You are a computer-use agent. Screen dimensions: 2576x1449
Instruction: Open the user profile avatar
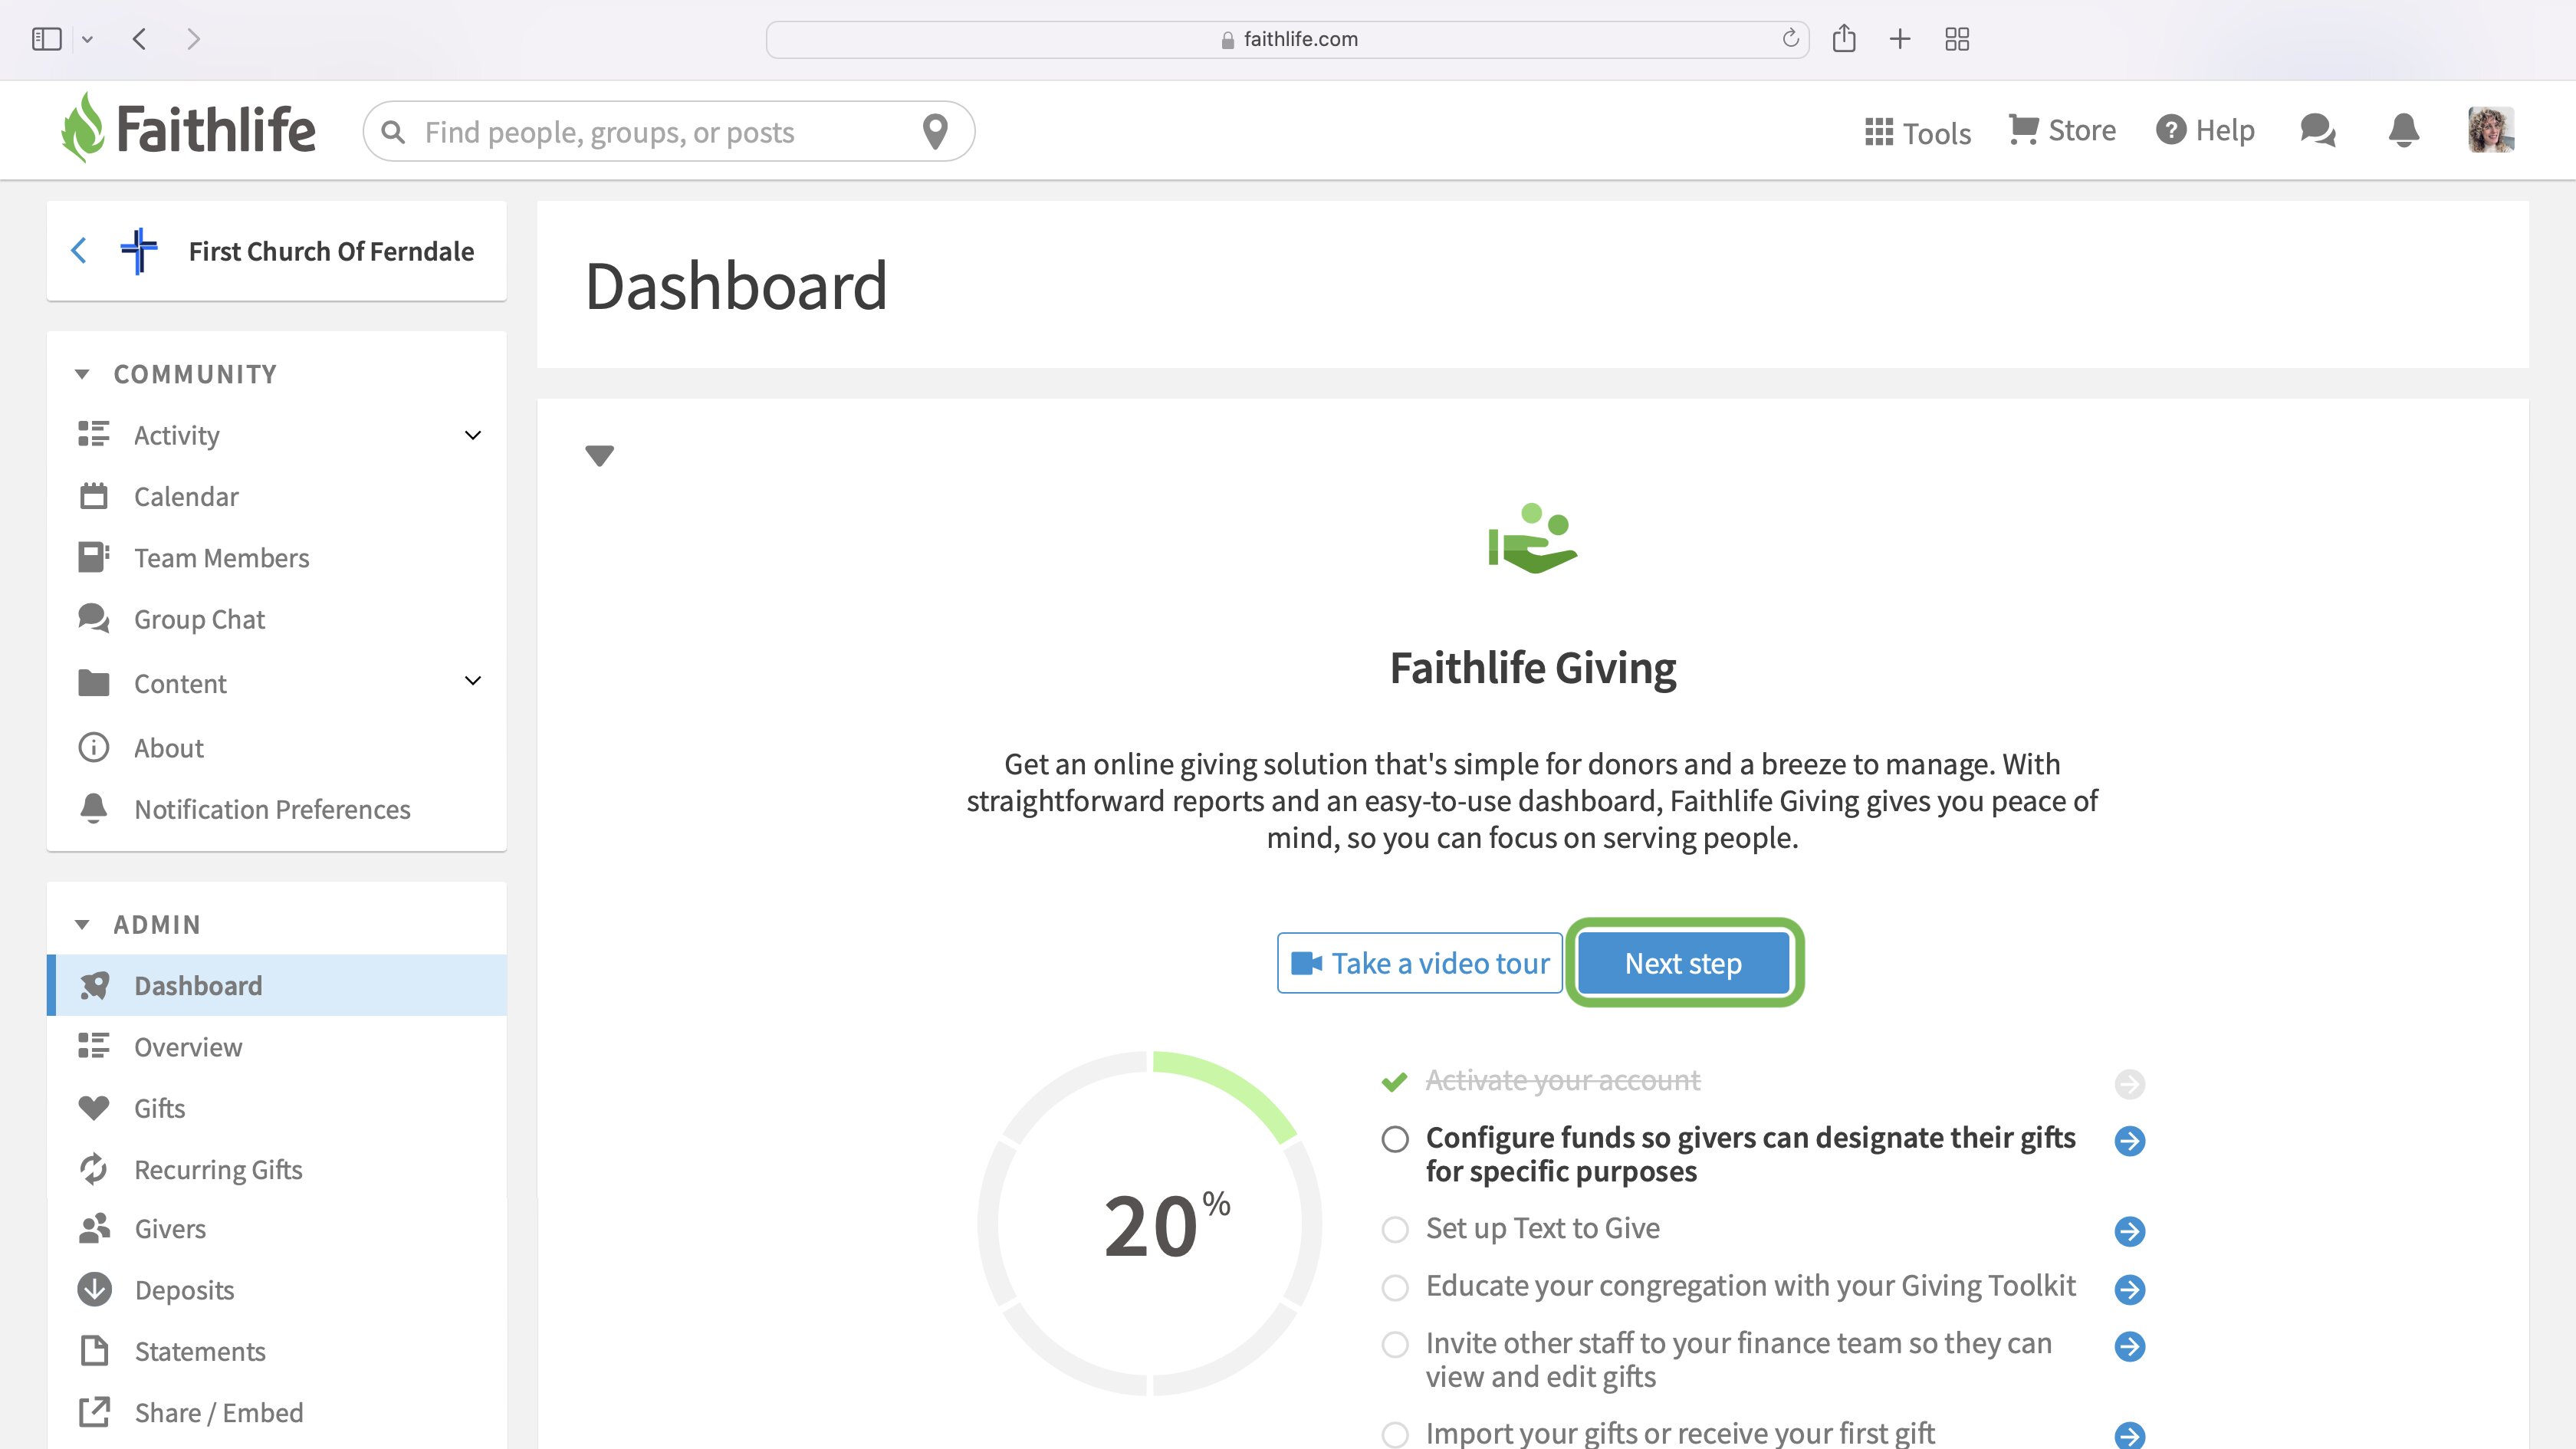point(2490,130)
